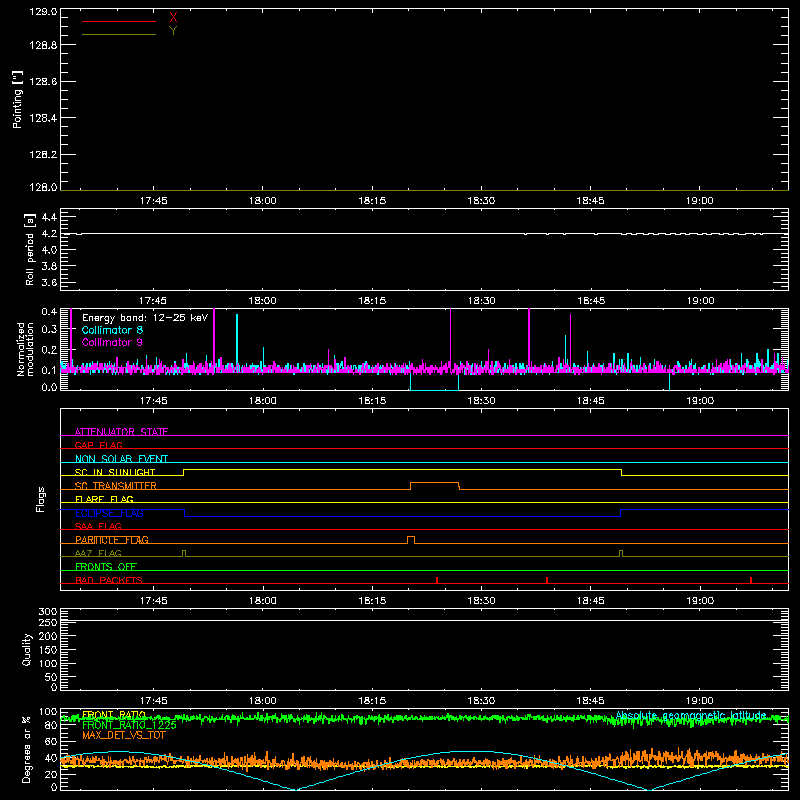Click the blue ECLIPSE_FLAG label

(x=109, y=513)
